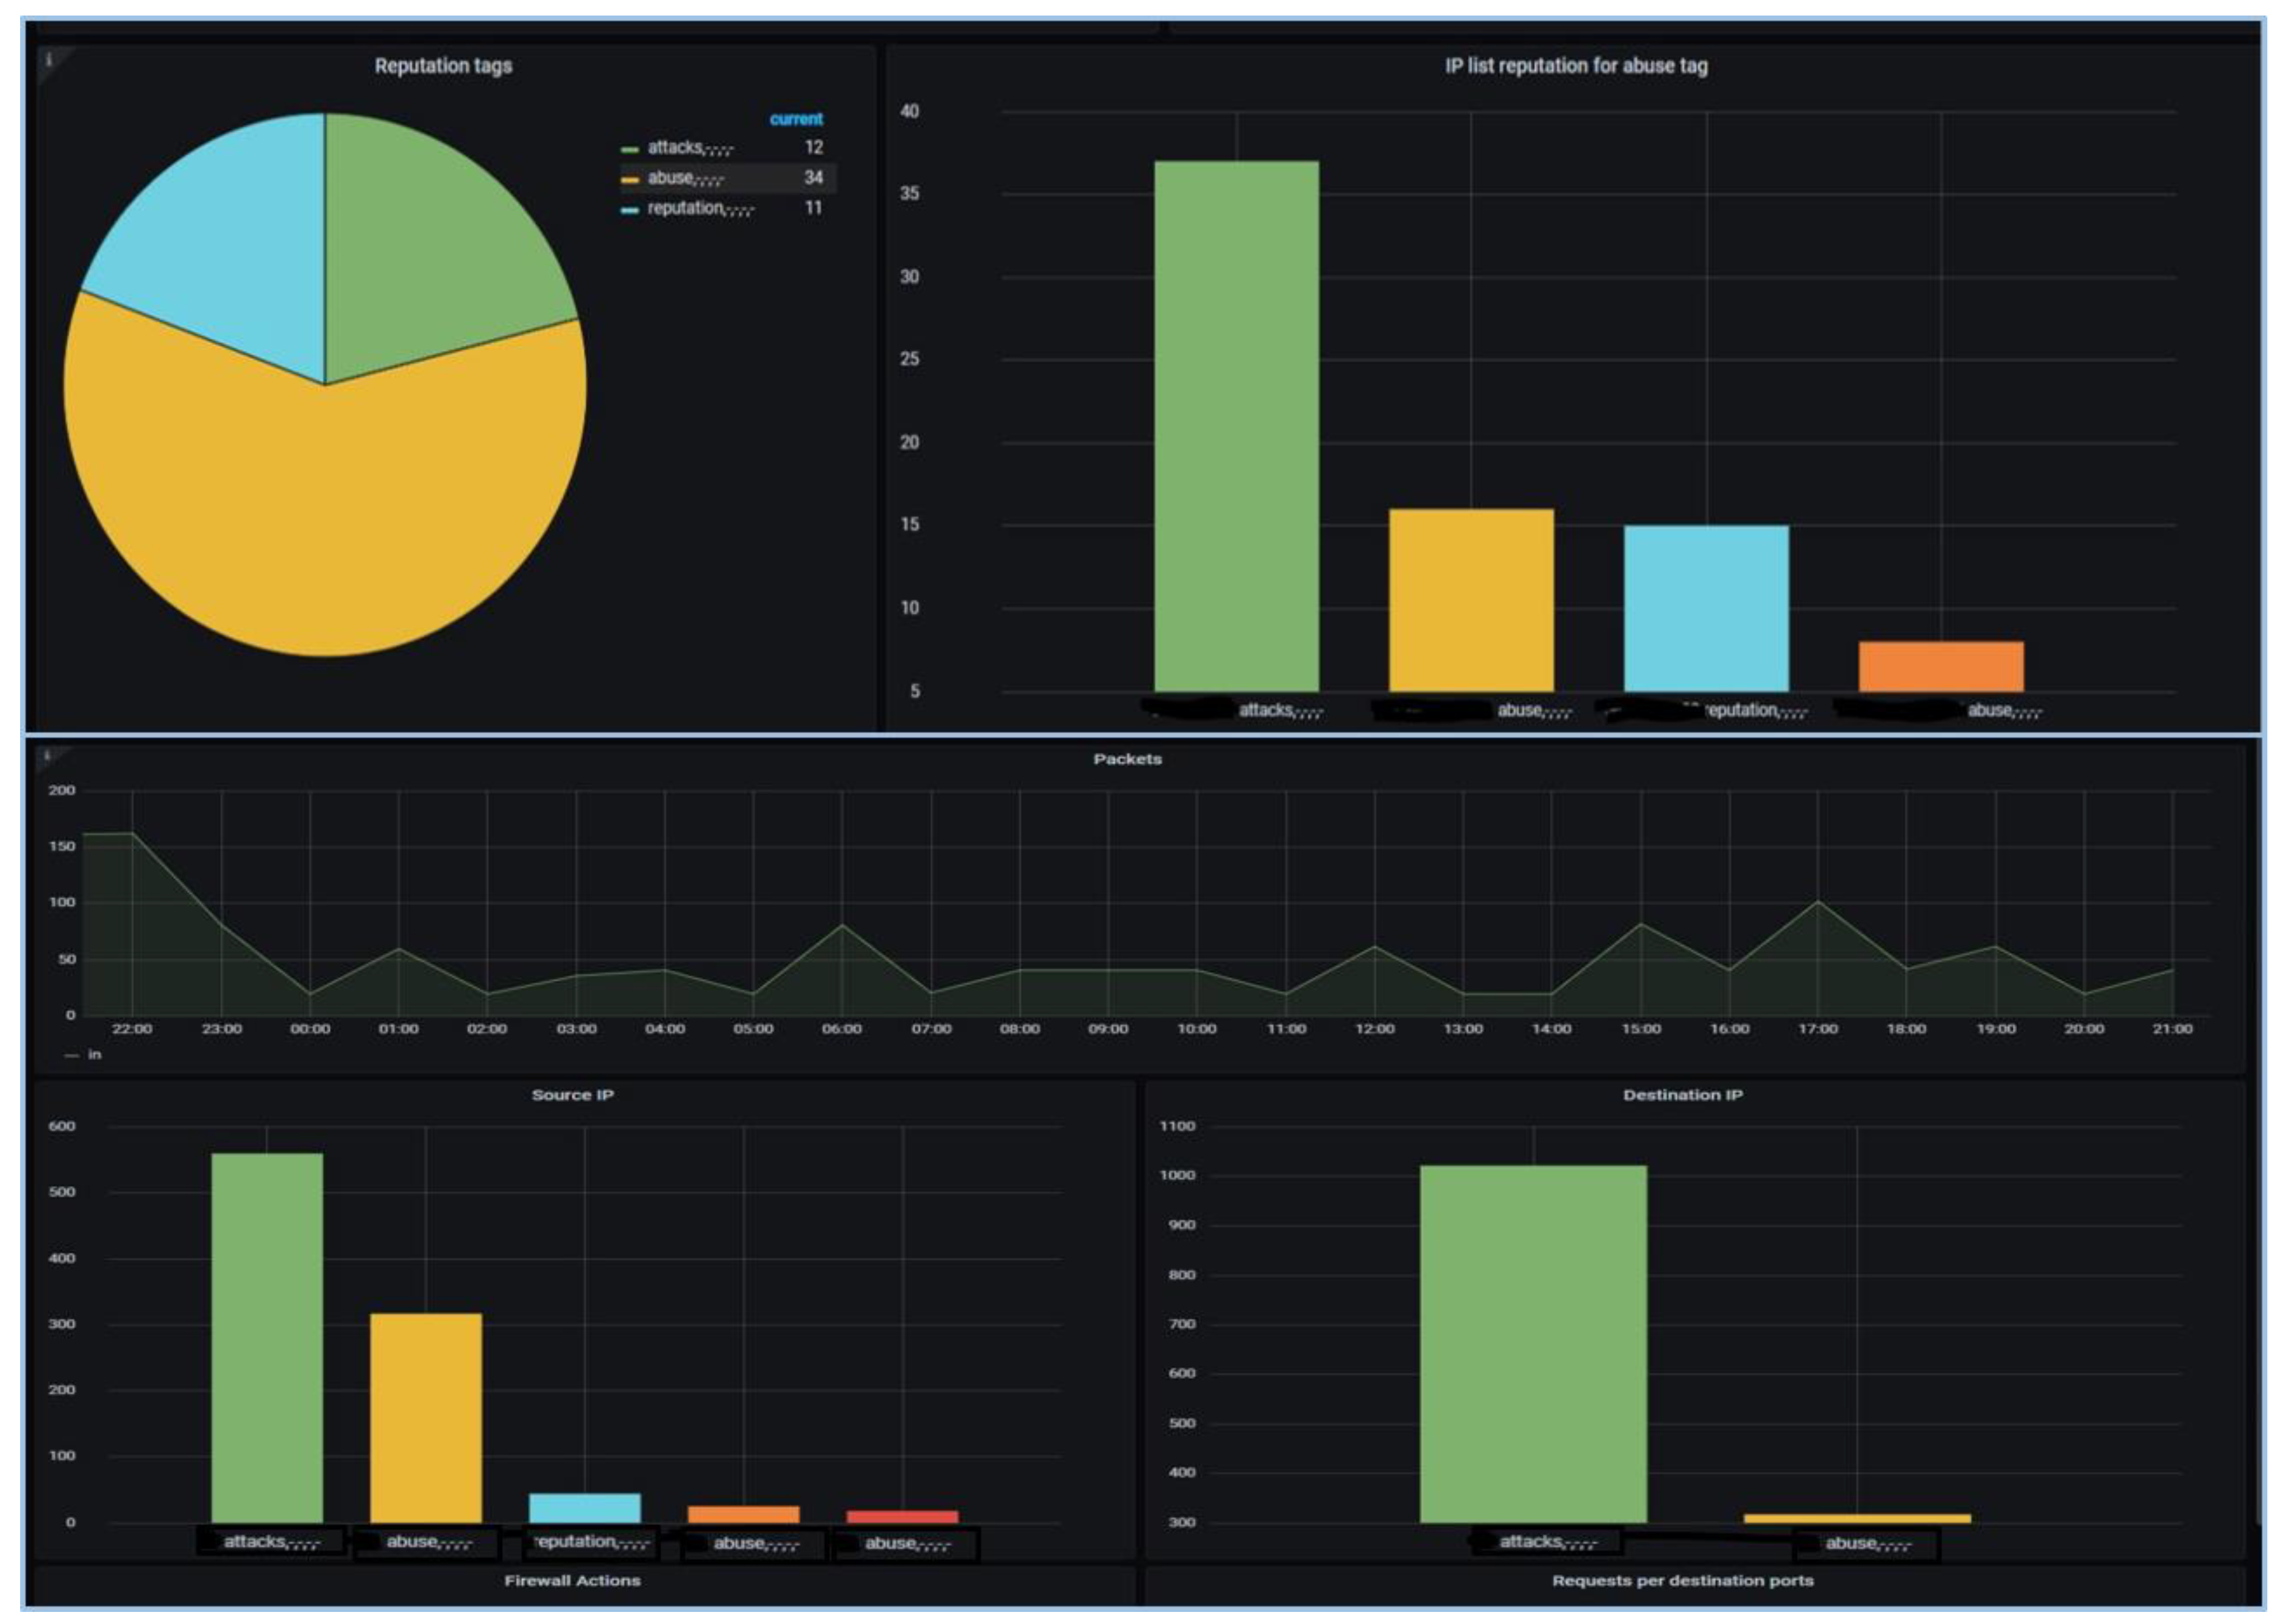Click yellow abuse legend color swatch
Image resolution: width=2284 pixels, height=1624 pixels.
629,180
